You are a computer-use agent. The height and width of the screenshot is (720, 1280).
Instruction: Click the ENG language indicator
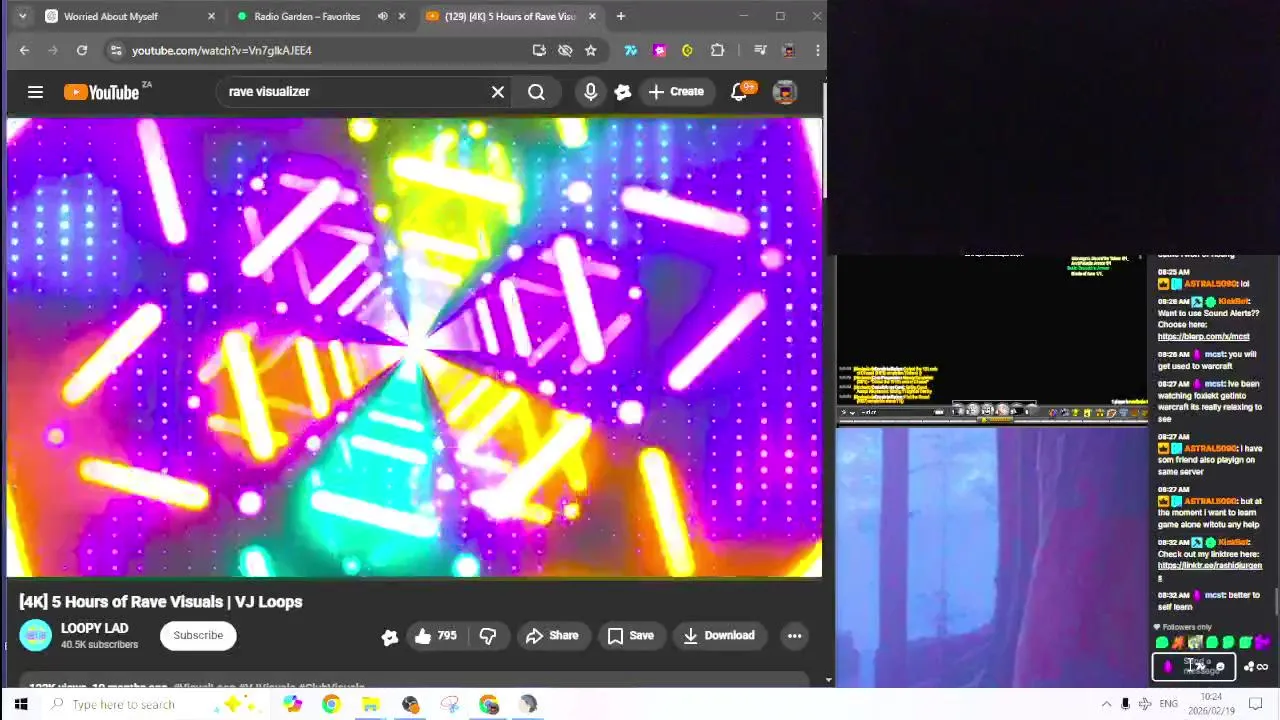point(1168,704)
